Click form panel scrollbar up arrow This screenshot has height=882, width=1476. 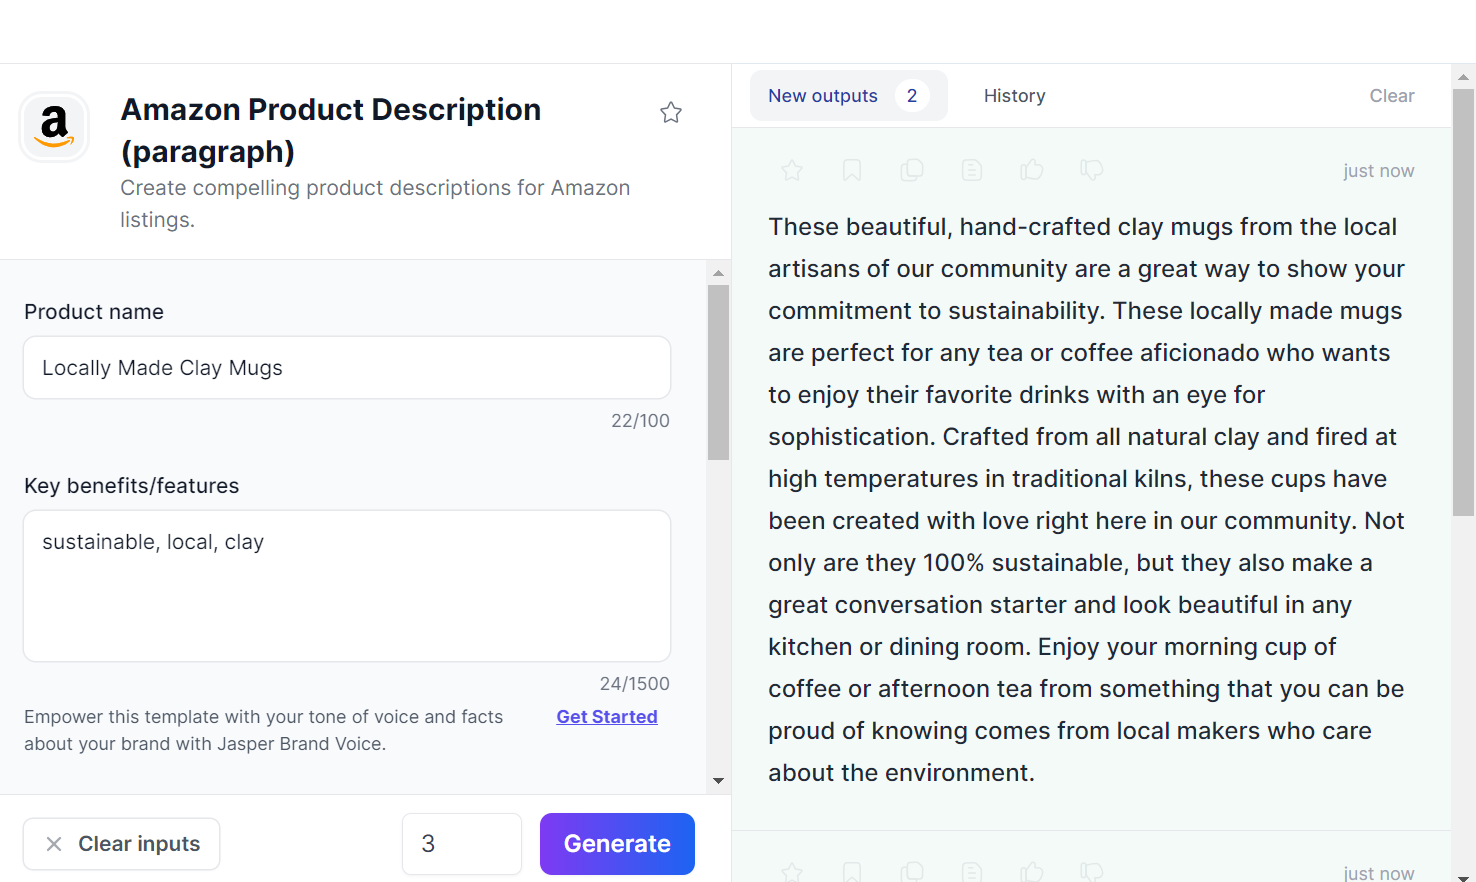point(718,272)
